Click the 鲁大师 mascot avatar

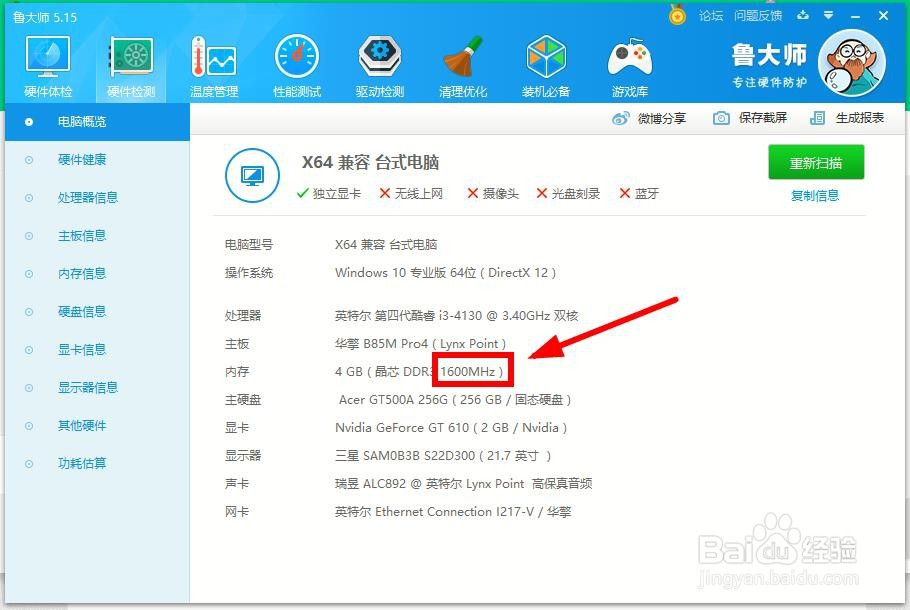(x=852, y=62)
